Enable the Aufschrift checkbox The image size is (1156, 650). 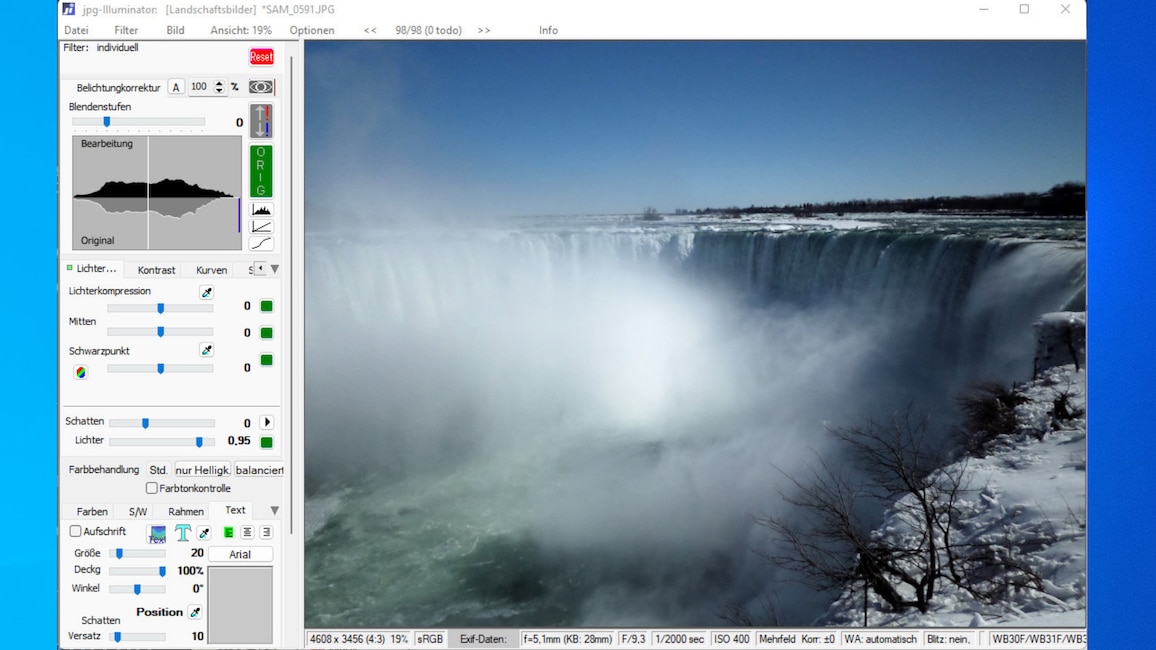point(75,531)
